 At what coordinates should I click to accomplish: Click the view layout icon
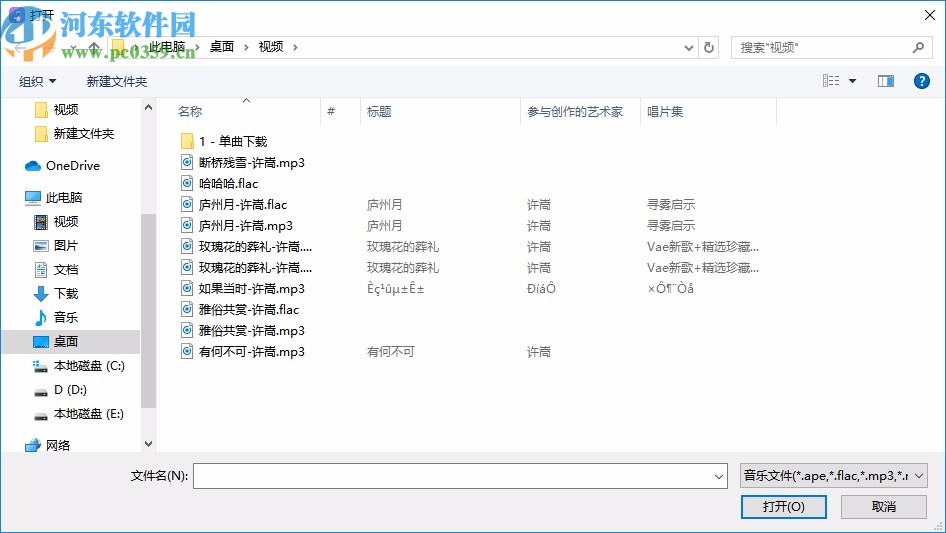[831, 81]
